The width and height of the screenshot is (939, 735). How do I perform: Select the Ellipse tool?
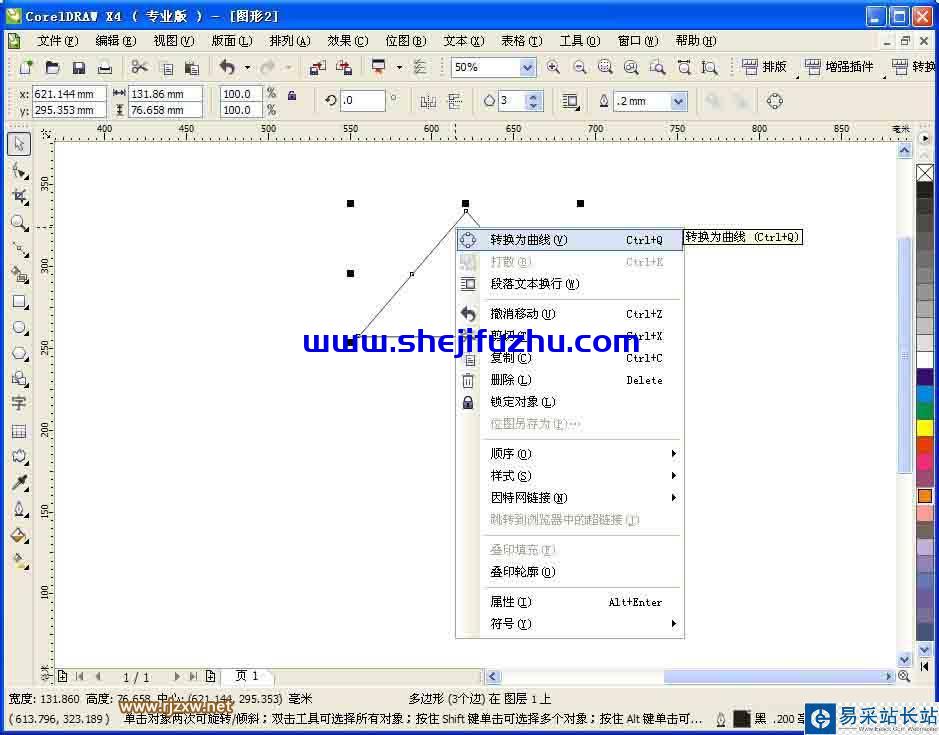point(19,327)
